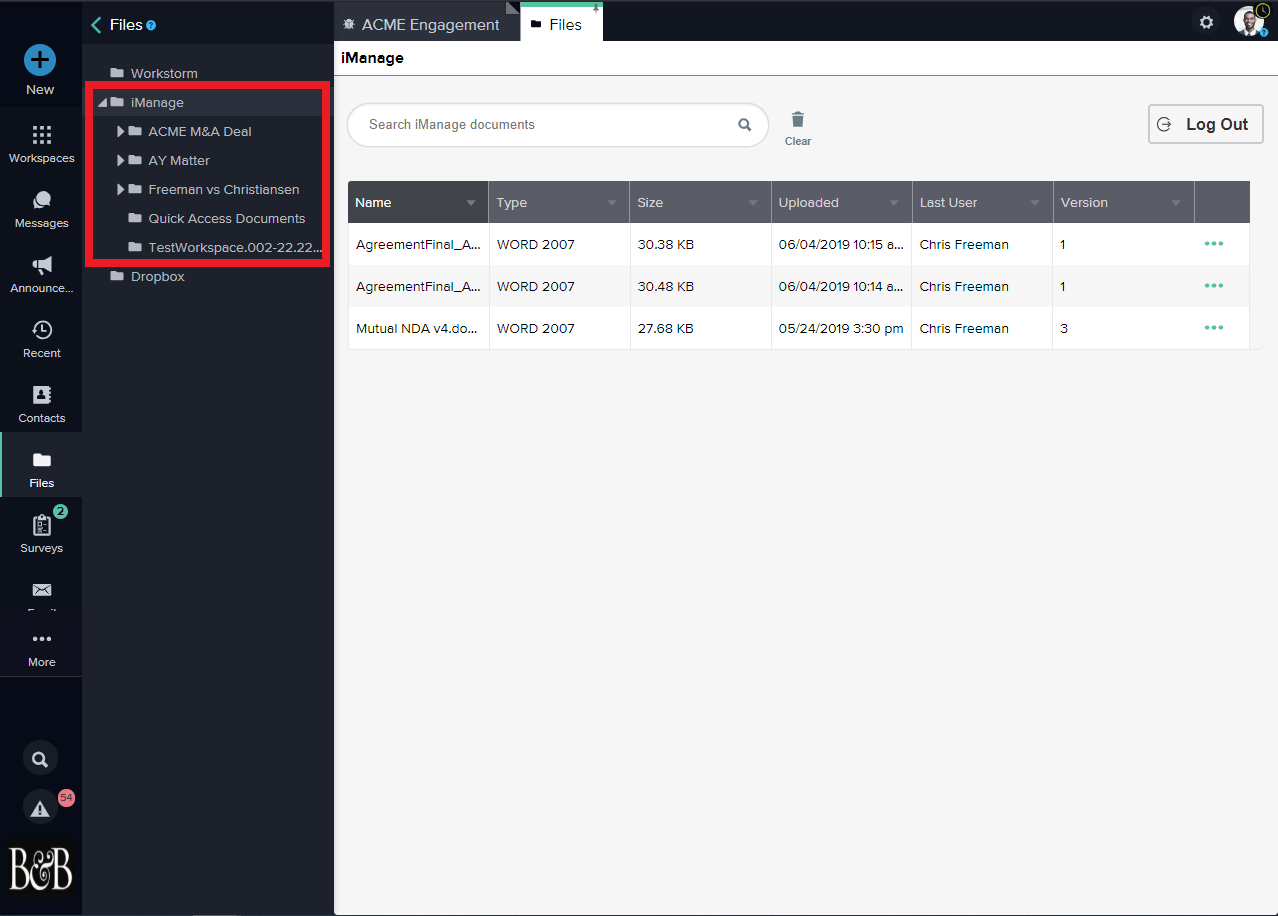Open the Workspaces grid icon
This screenshot has height=916, width=1278.
pyautogui.click(x=41, y=135)
